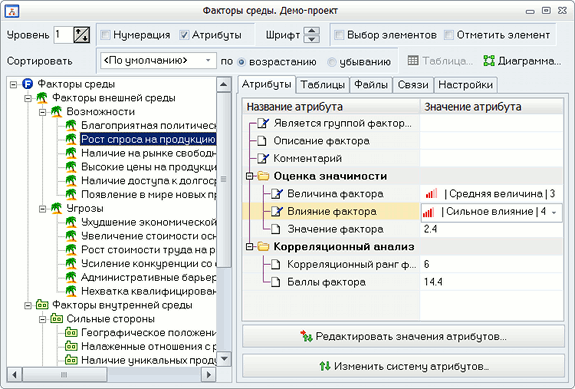The width and height of the screenshot is (575, 389).
Task: Collapse the Сильные стороны node
Action: 43,319
